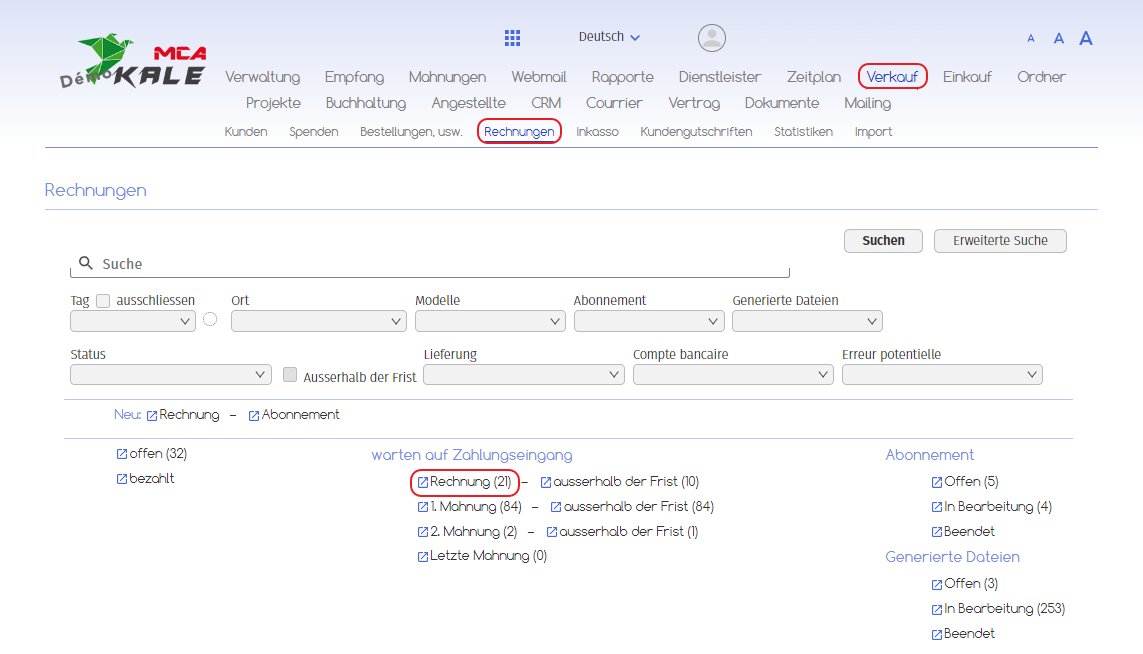This screenshot has height=654, width=1143.
Task: Expand the Compte bancaire dropdown
Action: pos(733,375)
